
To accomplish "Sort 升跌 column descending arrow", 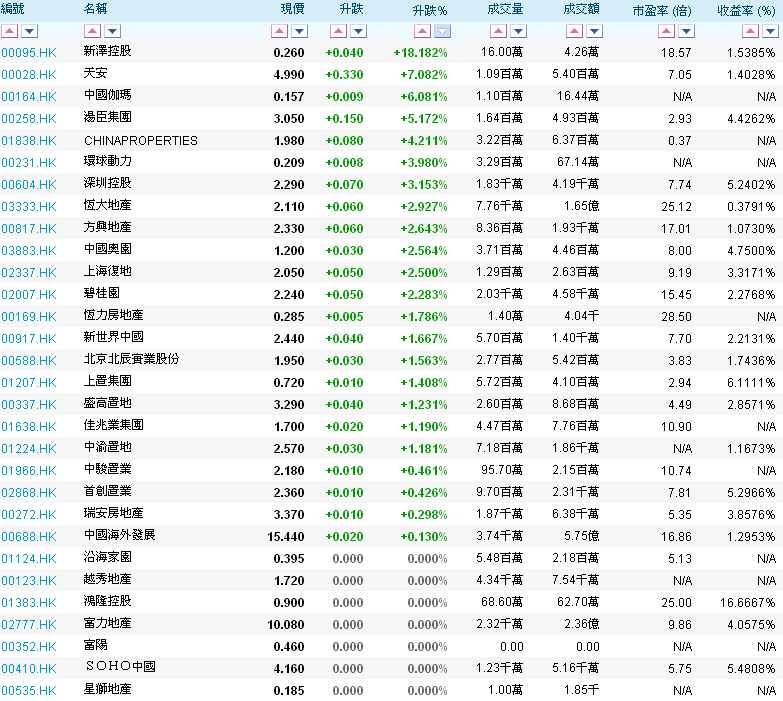I will coord(358,31).
